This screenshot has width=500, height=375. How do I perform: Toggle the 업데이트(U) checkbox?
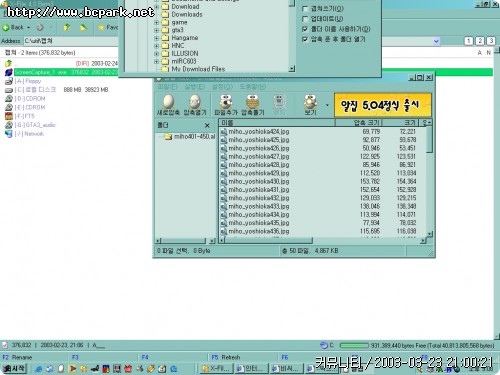coord(305,19)
